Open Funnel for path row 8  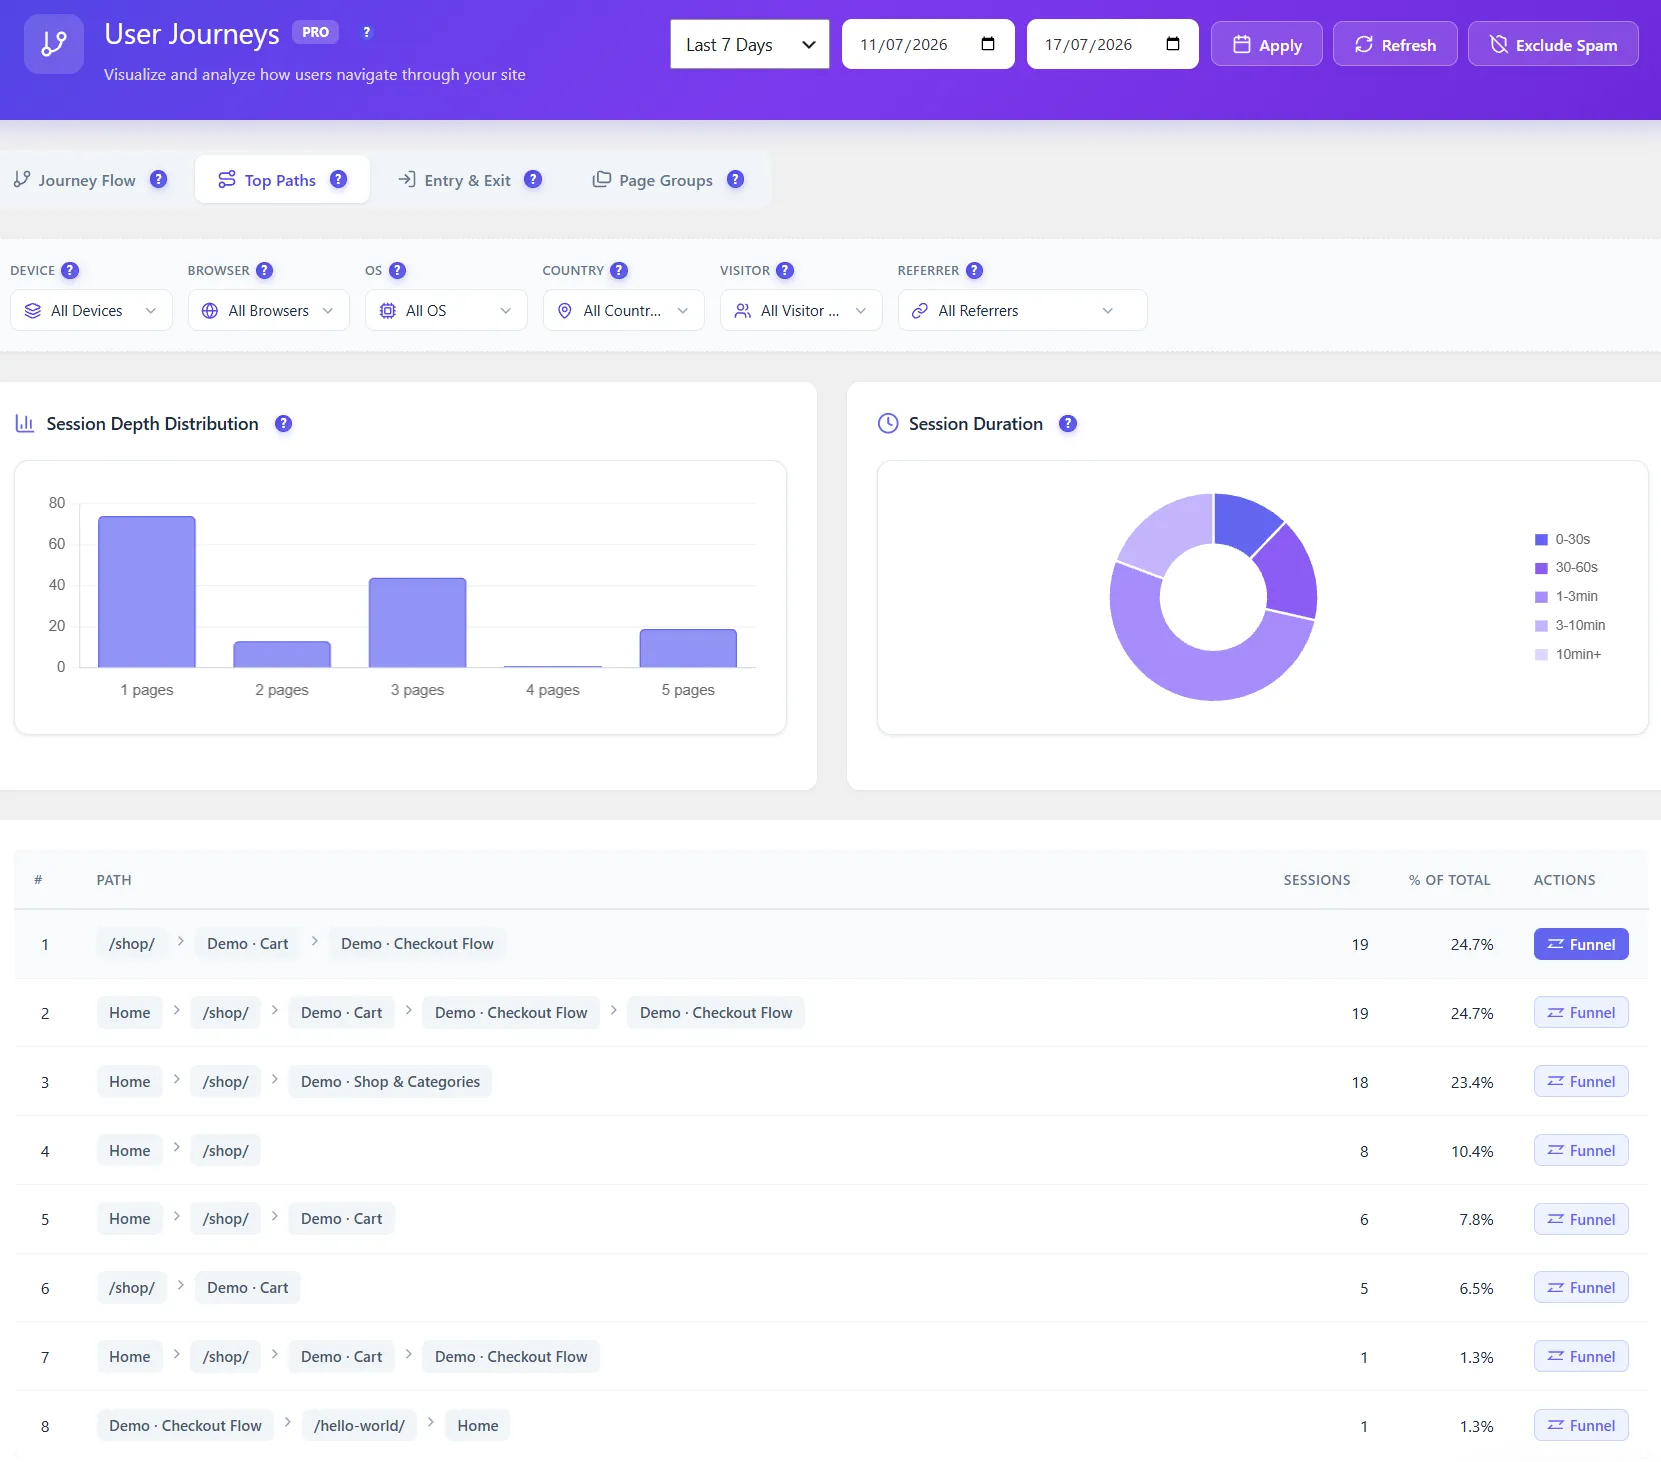[1581, 1425]
